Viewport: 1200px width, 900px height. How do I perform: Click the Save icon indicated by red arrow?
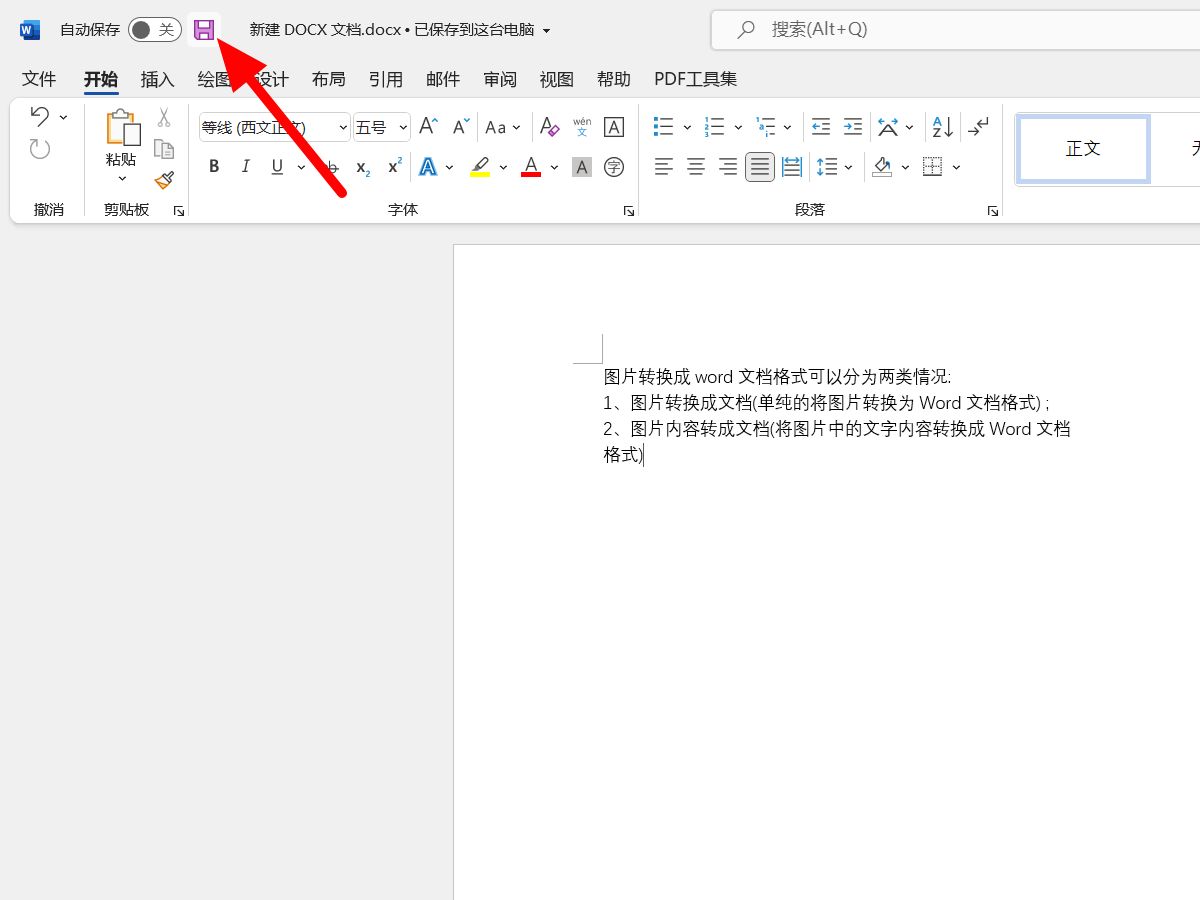[x=205, y=29]
